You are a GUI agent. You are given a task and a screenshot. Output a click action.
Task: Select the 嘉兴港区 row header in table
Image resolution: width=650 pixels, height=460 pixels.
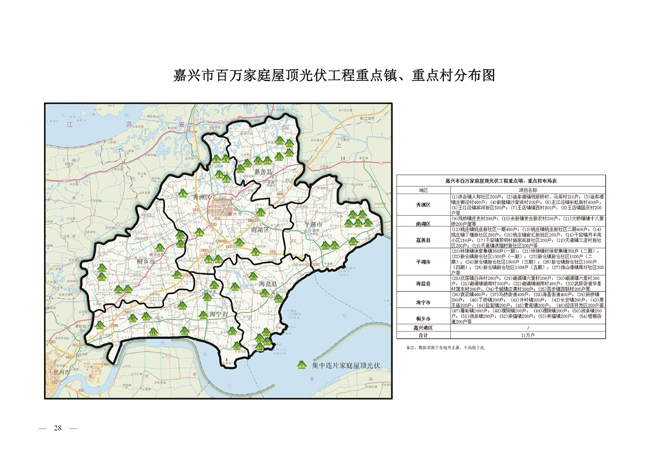point(423,327)
